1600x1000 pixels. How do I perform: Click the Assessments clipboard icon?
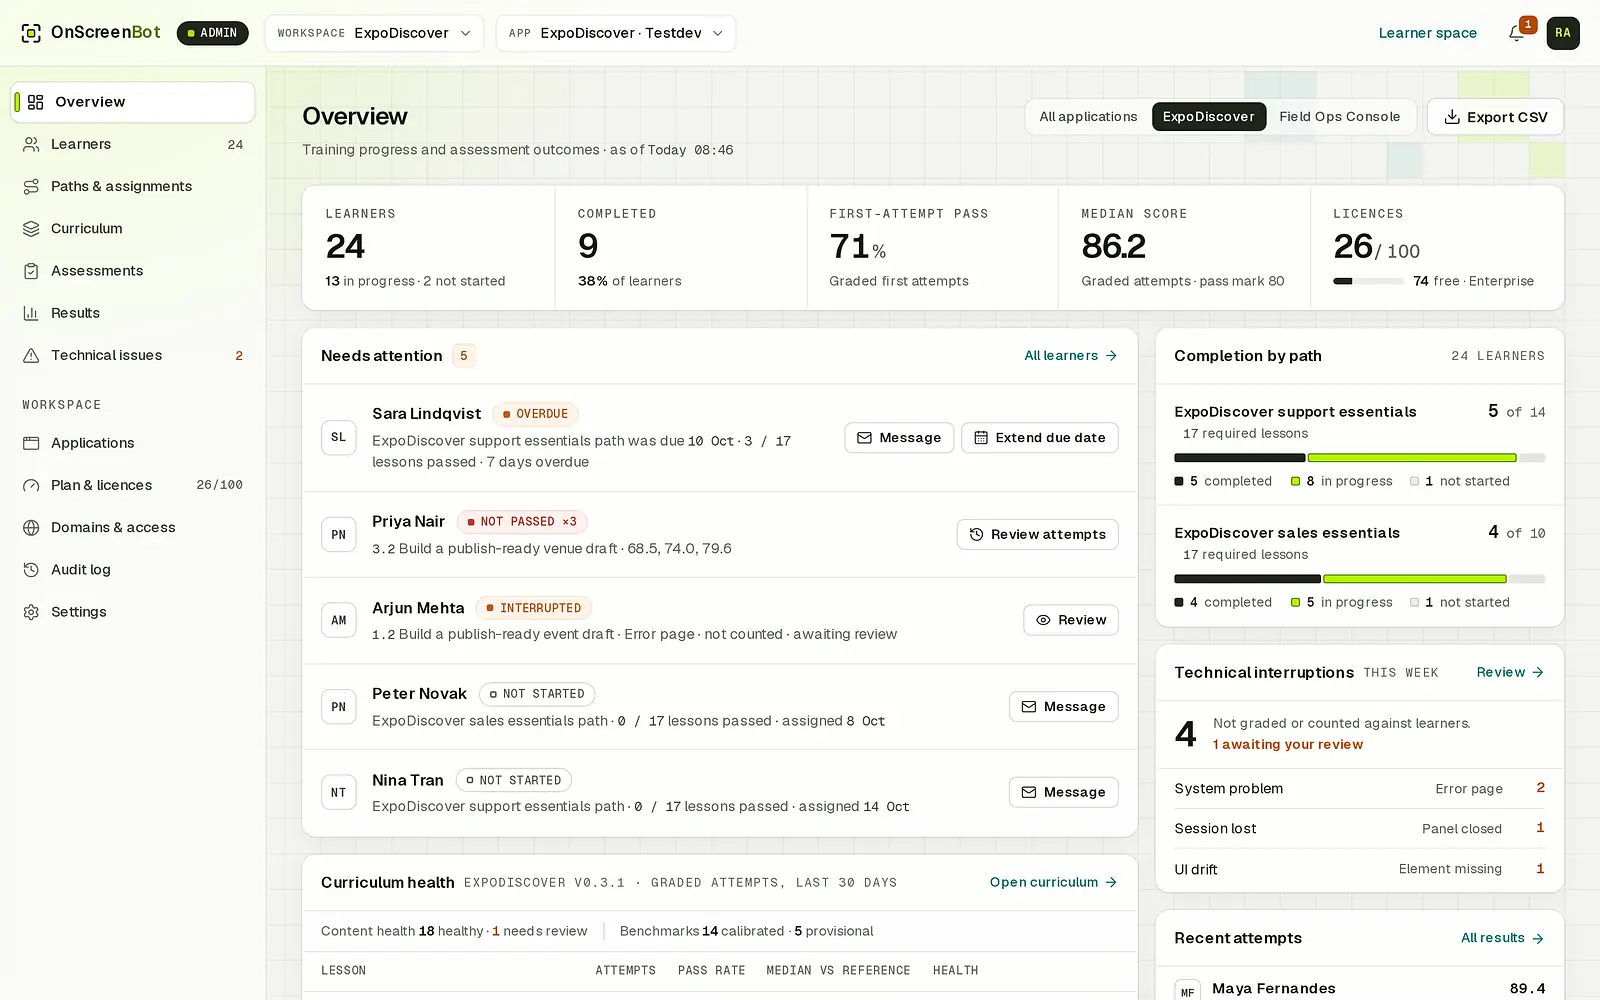32,271
